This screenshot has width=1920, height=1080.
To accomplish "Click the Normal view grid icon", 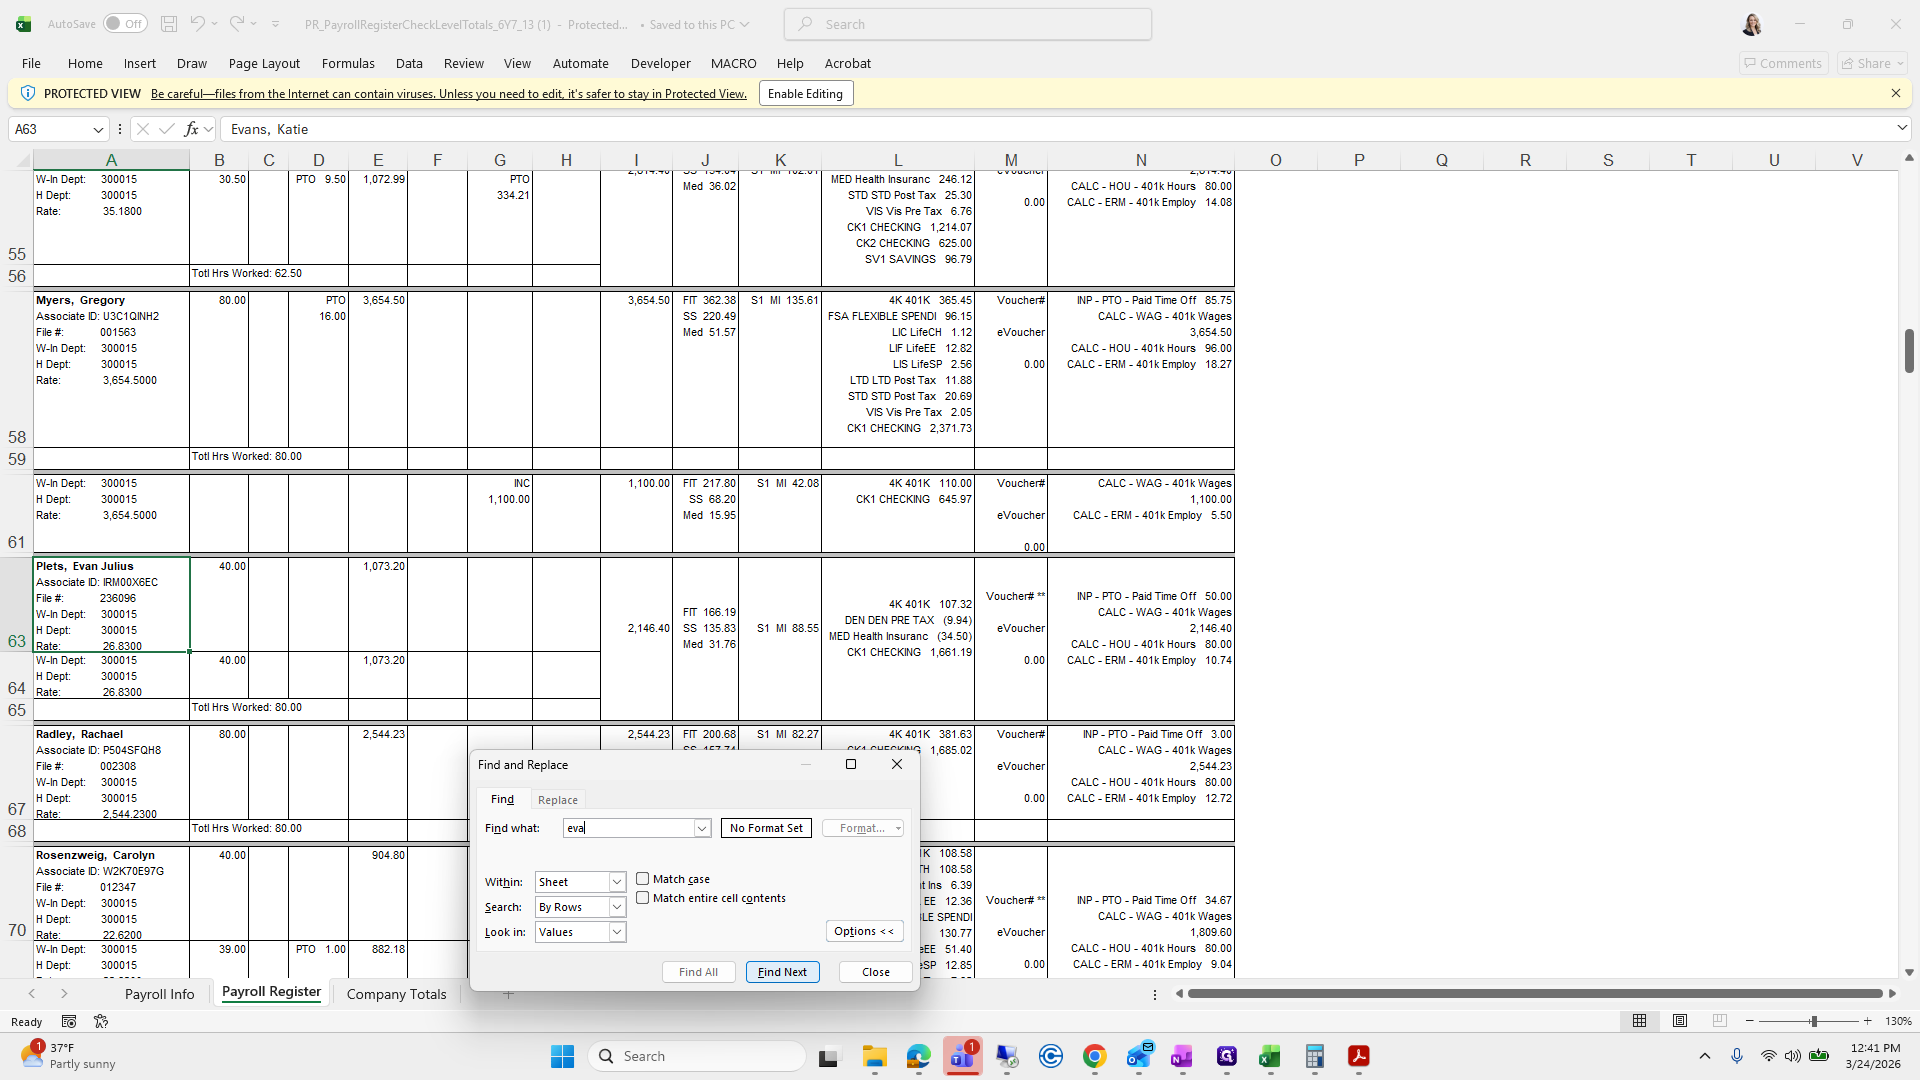I will [x=1640, y=1021].
